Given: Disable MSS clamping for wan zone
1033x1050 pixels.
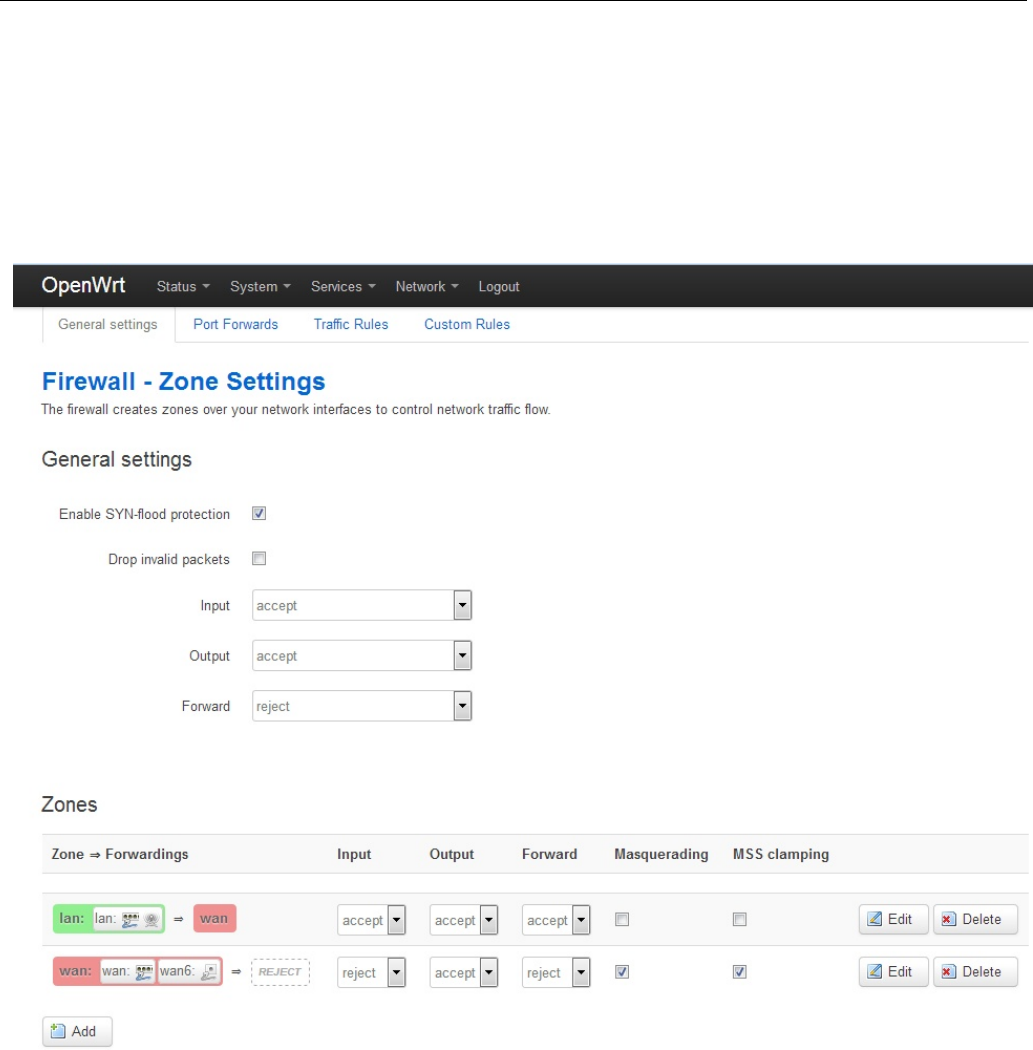Looking at the screenshot, I should point(740,971).
